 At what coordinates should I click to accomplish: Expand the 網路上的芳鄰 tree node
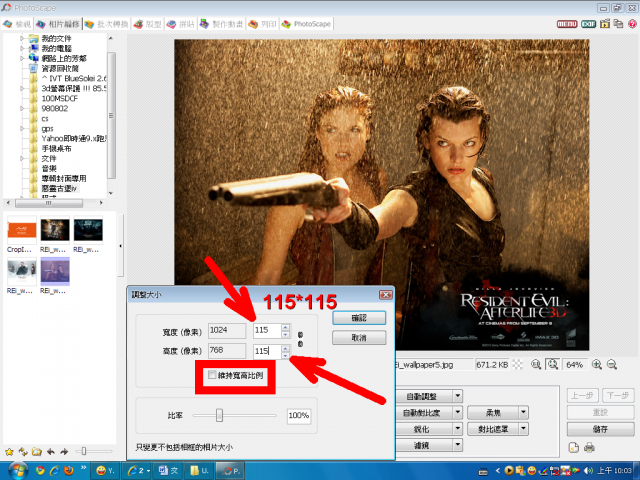[22, 58]
